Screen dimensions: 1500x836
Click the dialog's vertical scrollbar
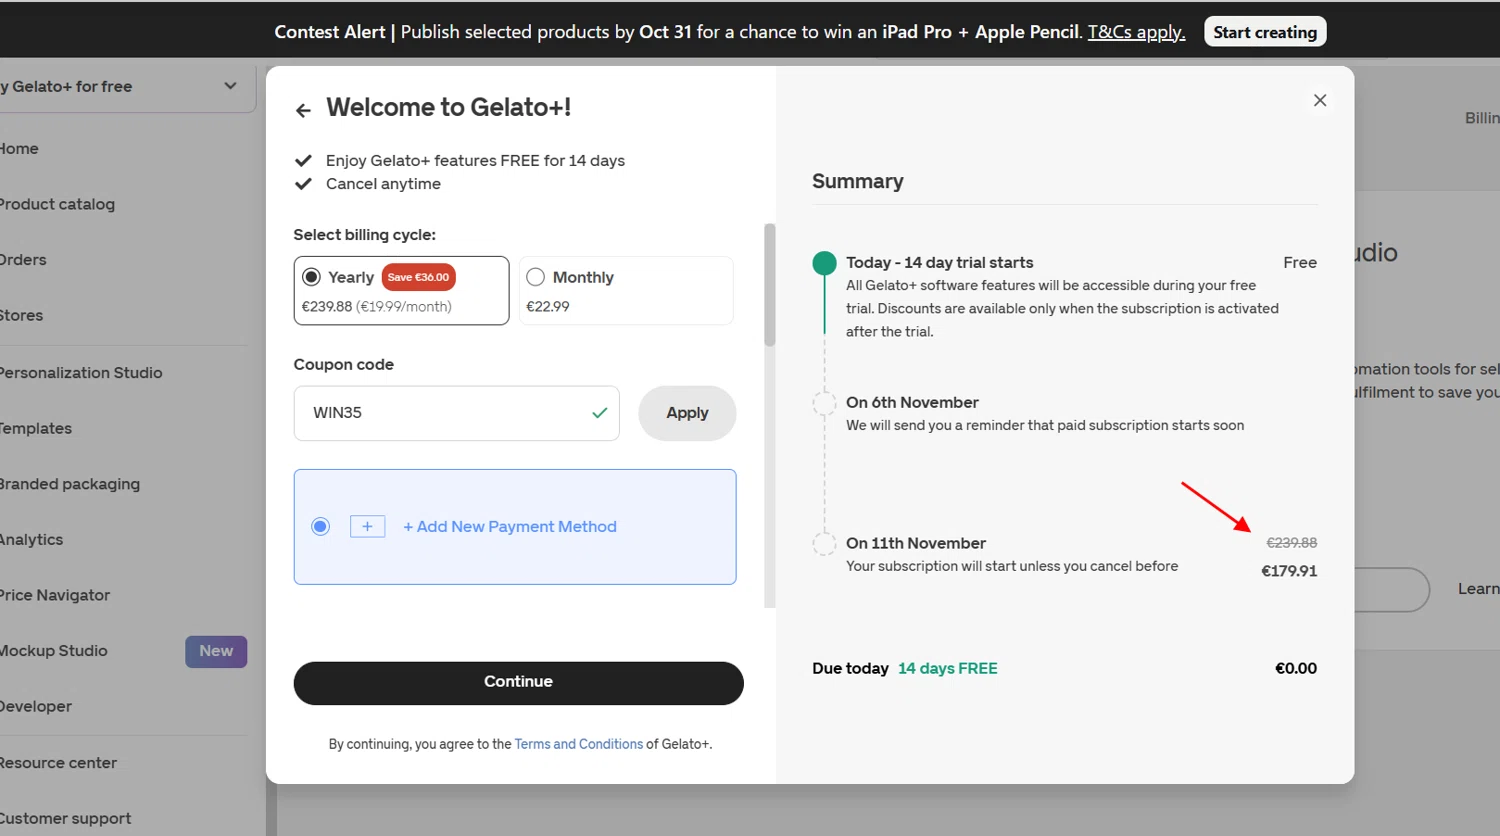tap(770, 285)
